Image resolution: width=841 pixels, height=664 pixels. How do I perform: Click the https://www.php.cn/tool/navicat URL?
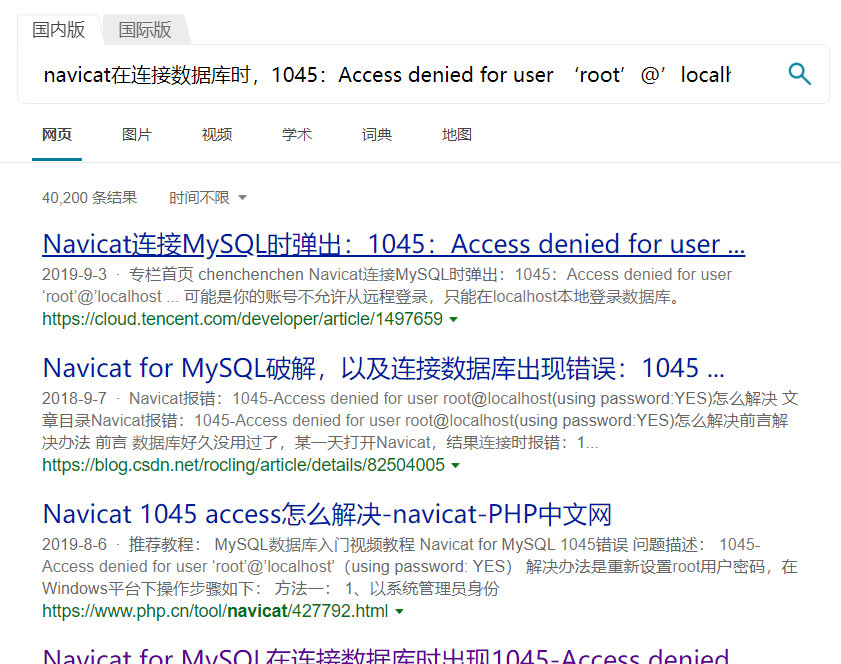click(211, 611)
